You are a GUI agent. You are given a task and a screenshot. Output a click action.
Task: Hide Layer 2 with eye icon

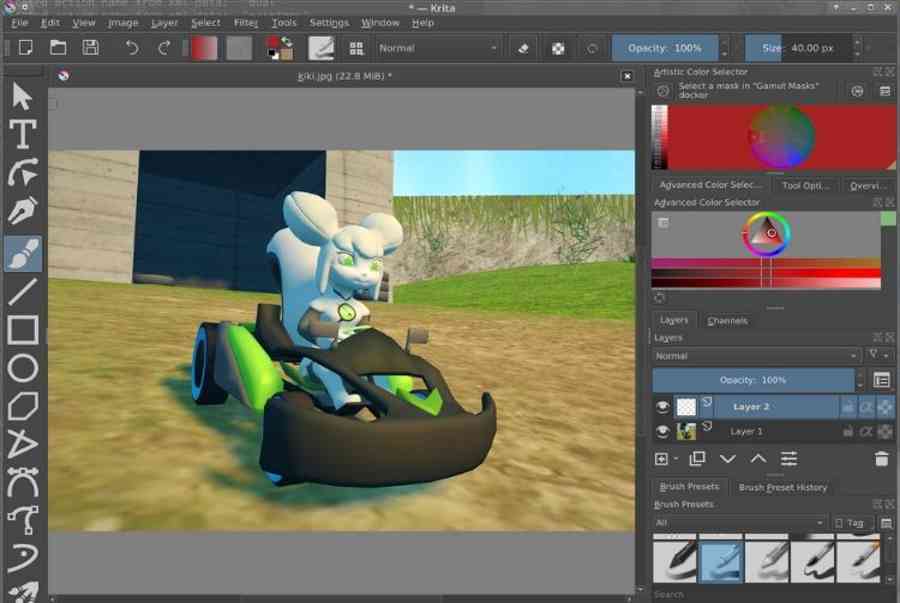click(x=661, y=407)
